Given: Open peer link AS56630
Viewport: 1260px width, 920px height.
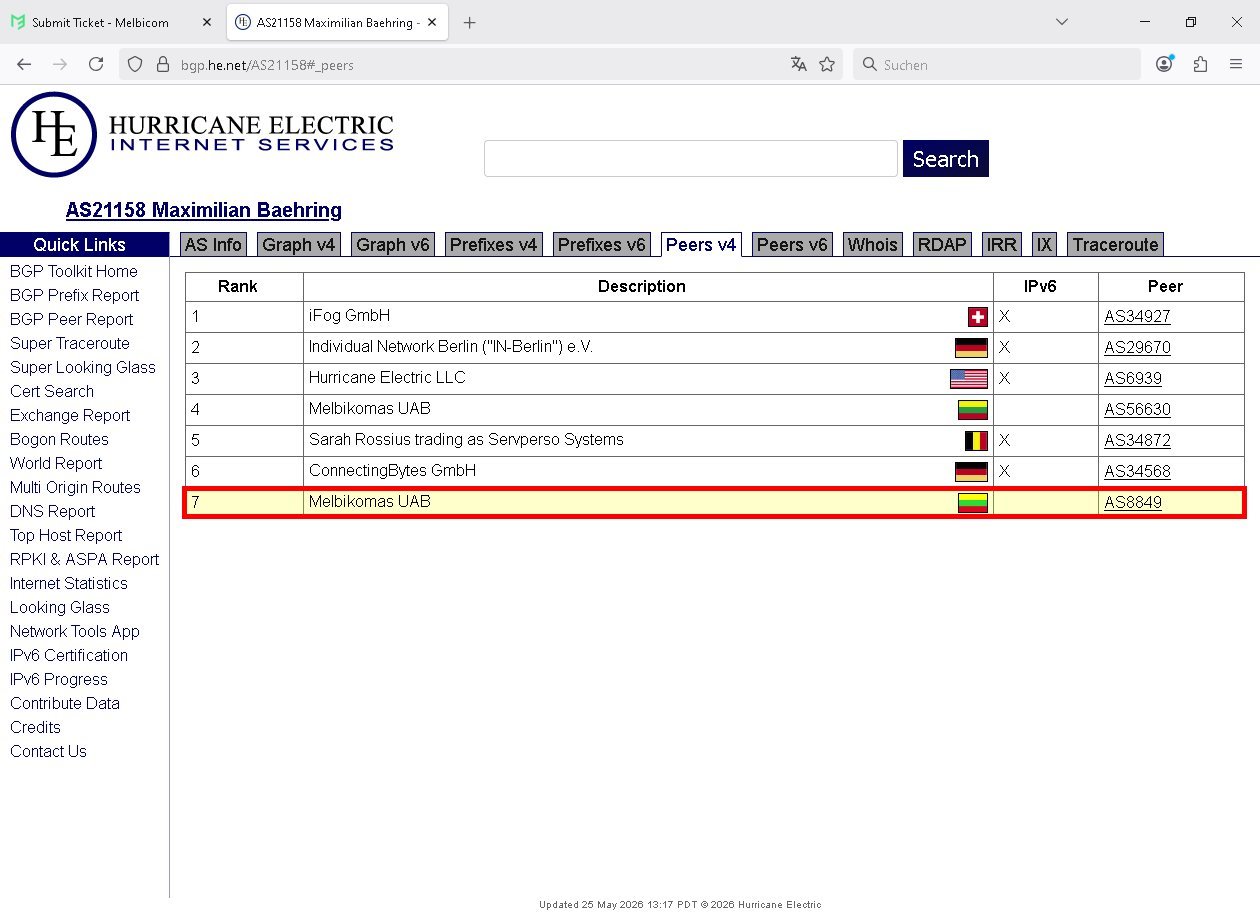Looking at the screenshot, I should (x=1137, y=410).
